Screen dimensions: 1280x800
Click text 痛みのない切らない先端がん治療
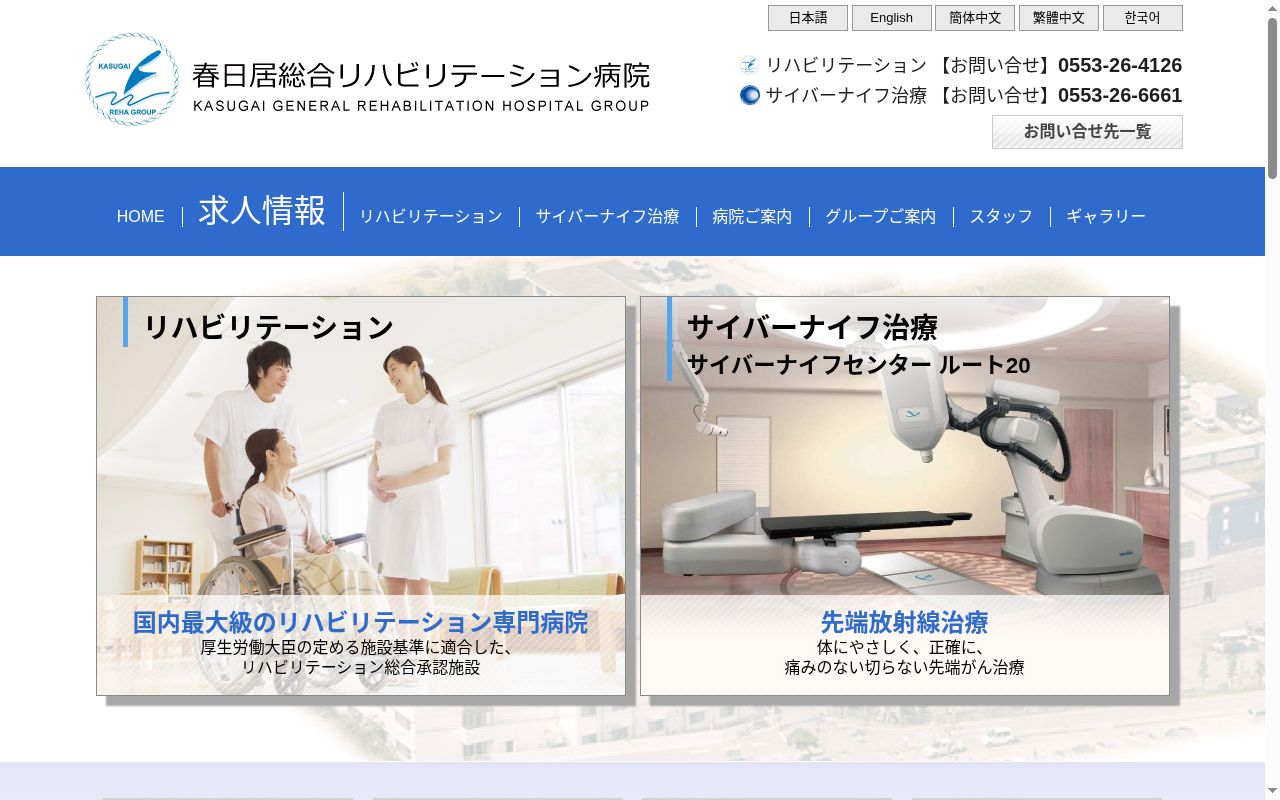point(905,667)
